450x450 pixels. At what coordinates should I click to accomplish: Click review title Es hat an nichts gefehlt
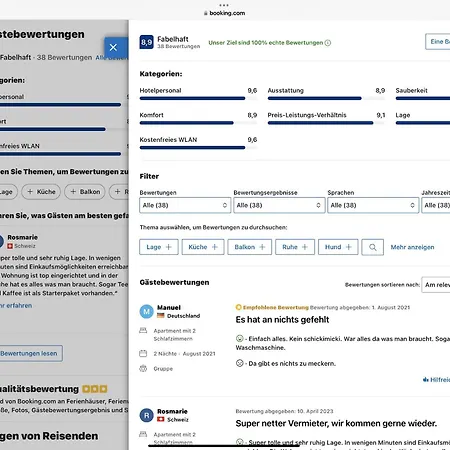[x=282, y=320]
